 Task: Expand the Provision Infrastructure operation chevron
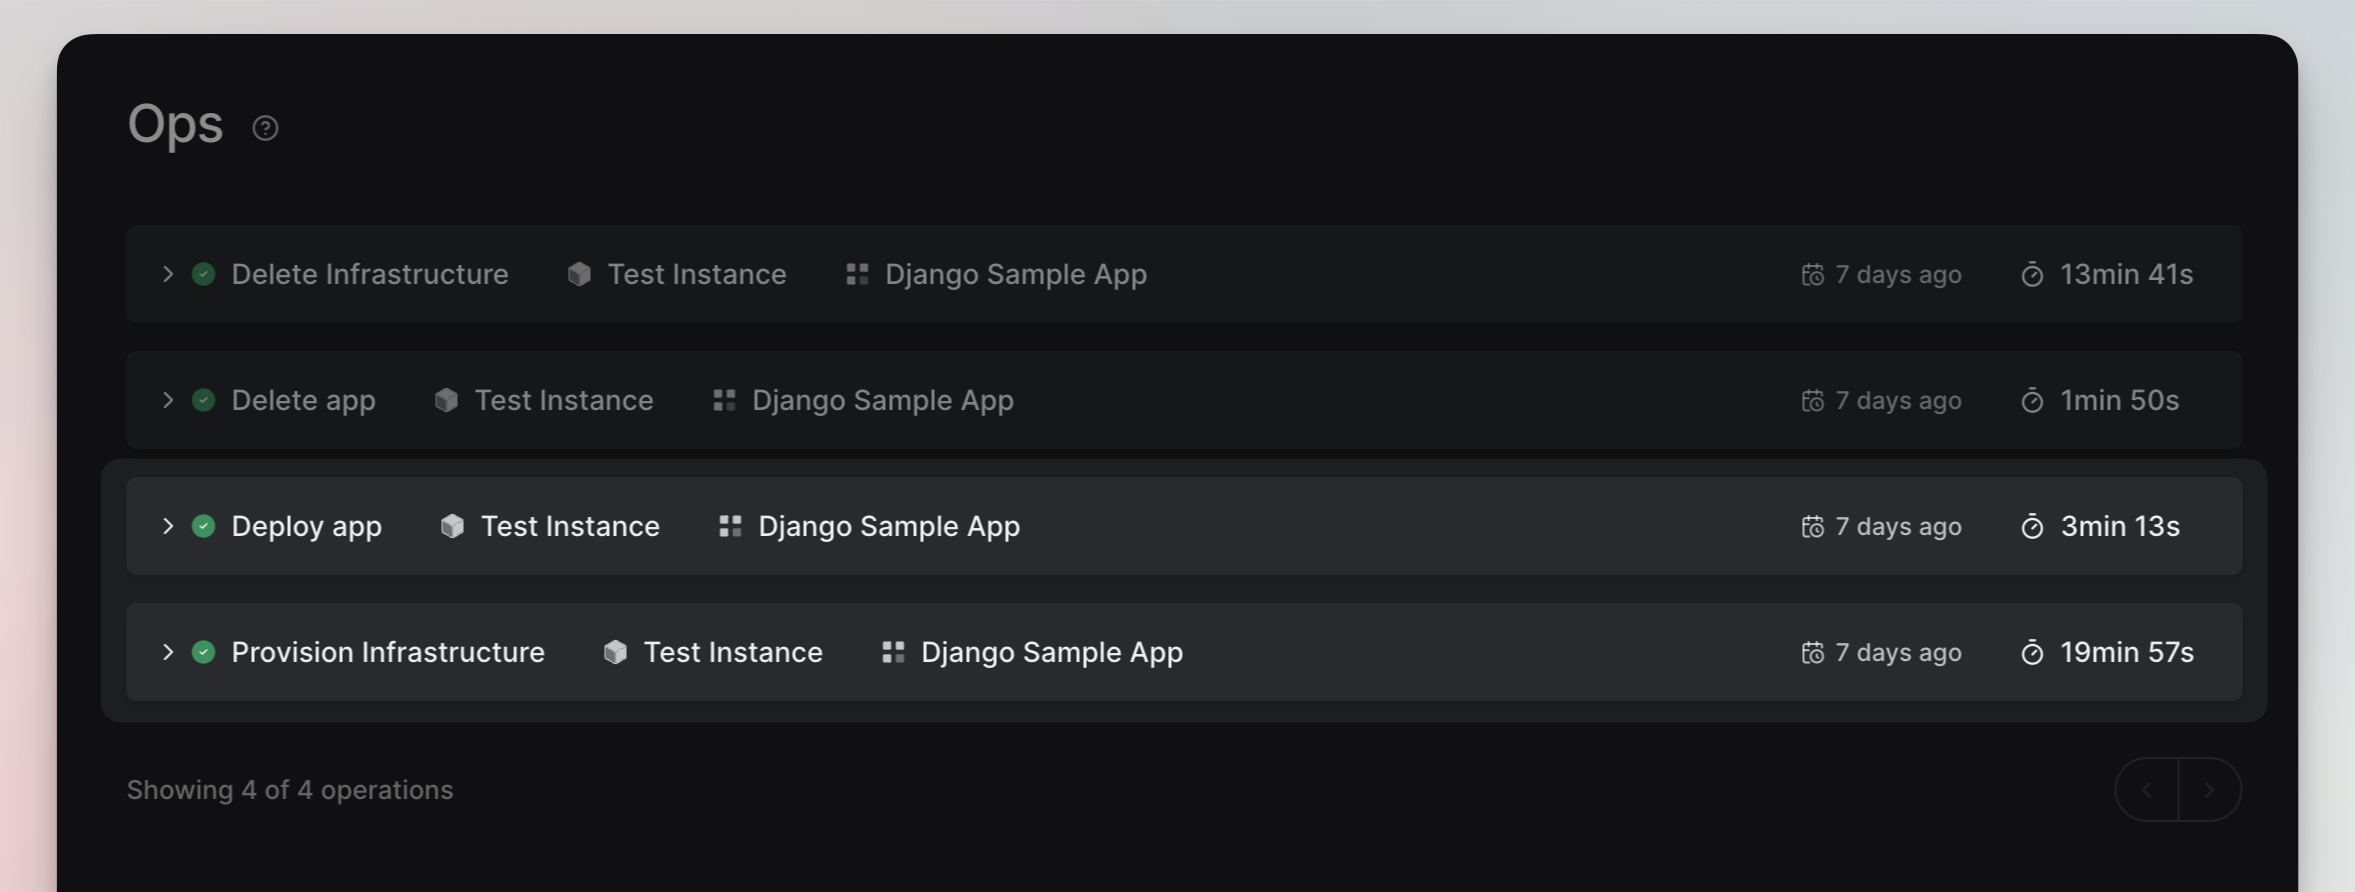[x=168, y=652]
